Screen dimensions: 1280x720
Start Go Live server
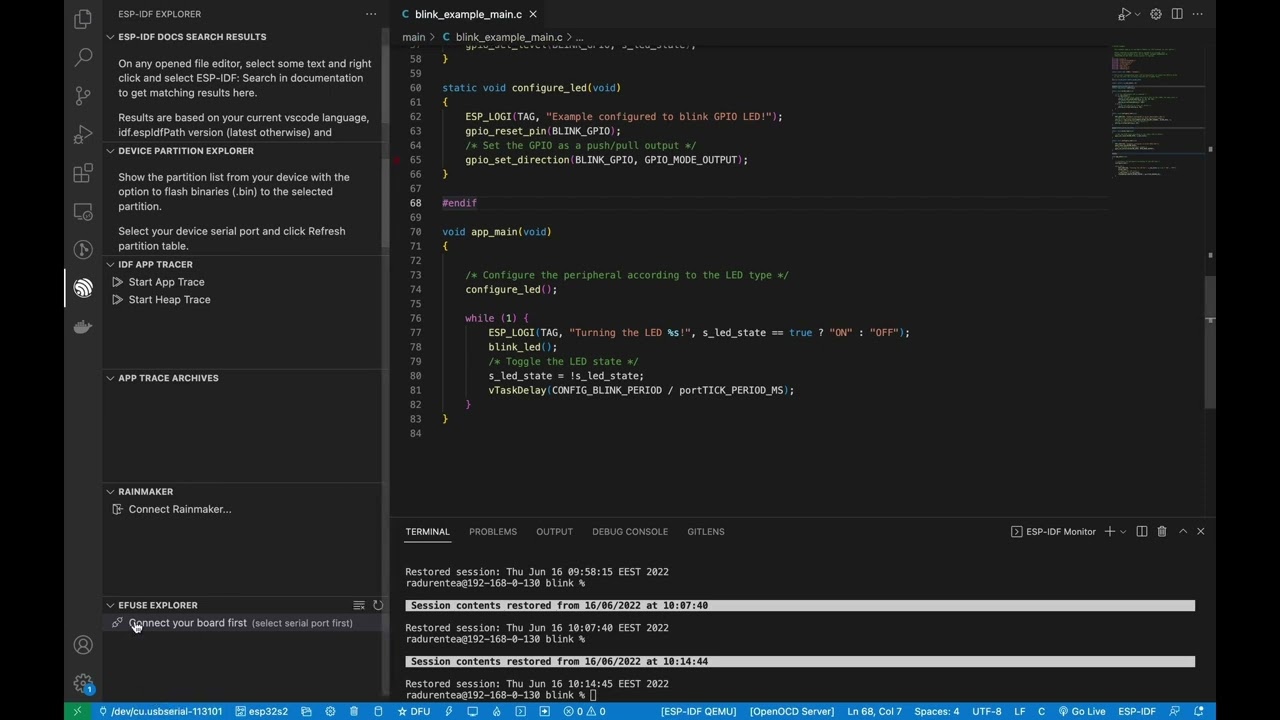tap(1082, 711)
